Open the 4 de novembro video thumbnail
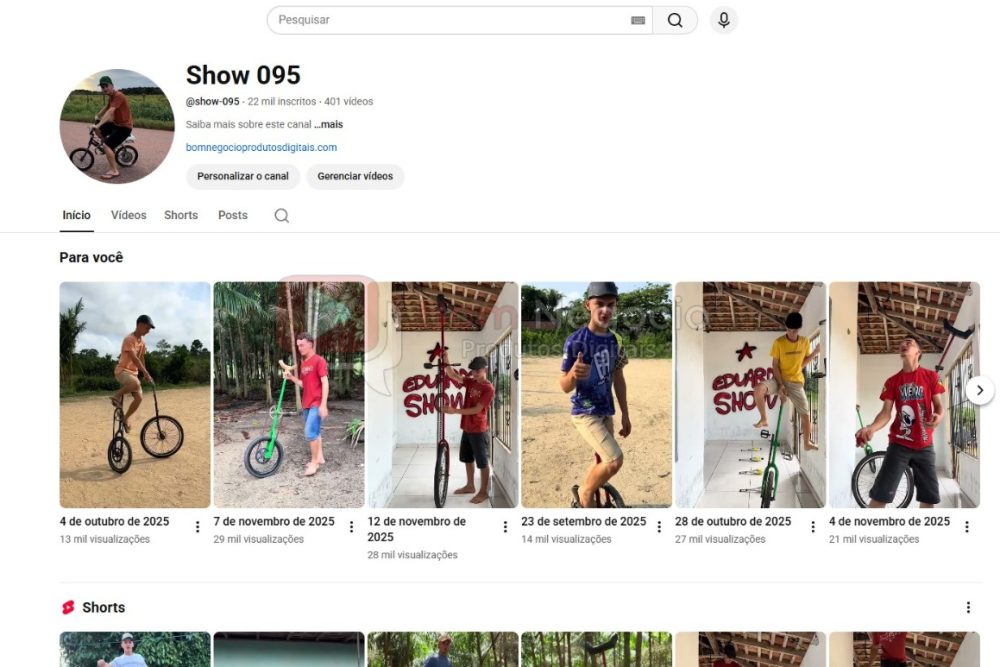Screen dimensions: 1000x667 [x=903, y=395]
